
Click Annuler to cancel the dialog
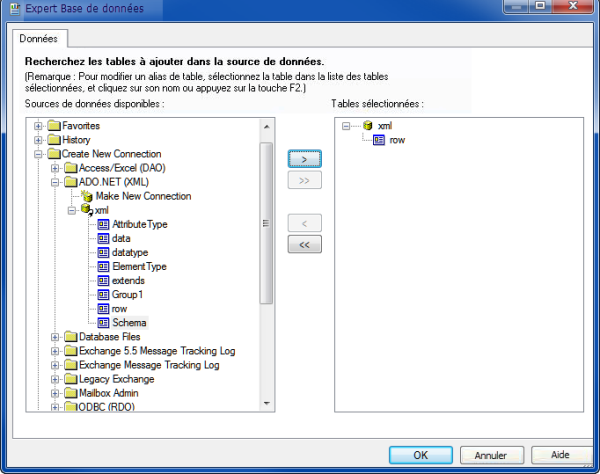[490, 454]
